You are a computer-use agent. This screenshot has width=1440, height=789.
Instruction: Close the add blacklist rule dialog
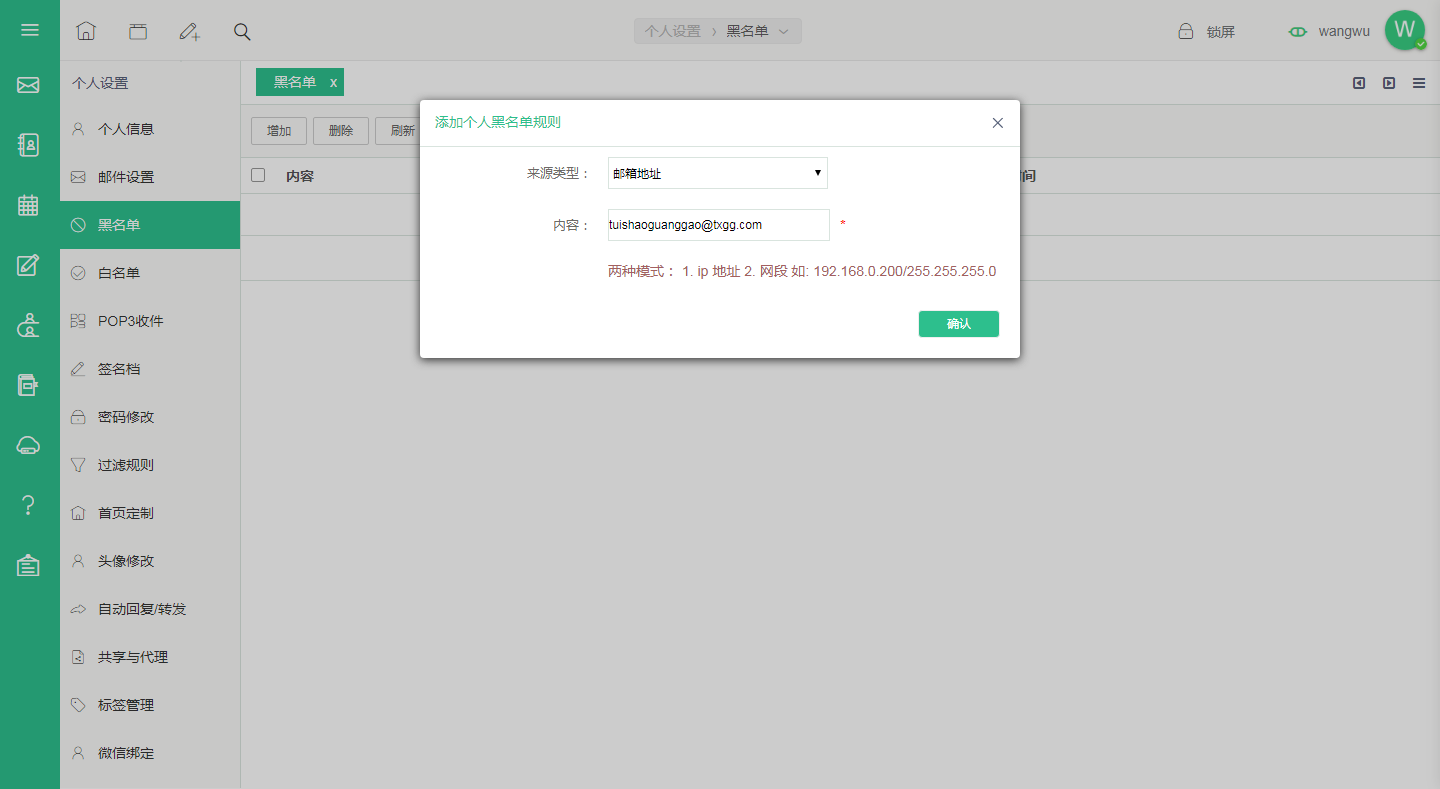pyautogui.click(x=997, y=123)
